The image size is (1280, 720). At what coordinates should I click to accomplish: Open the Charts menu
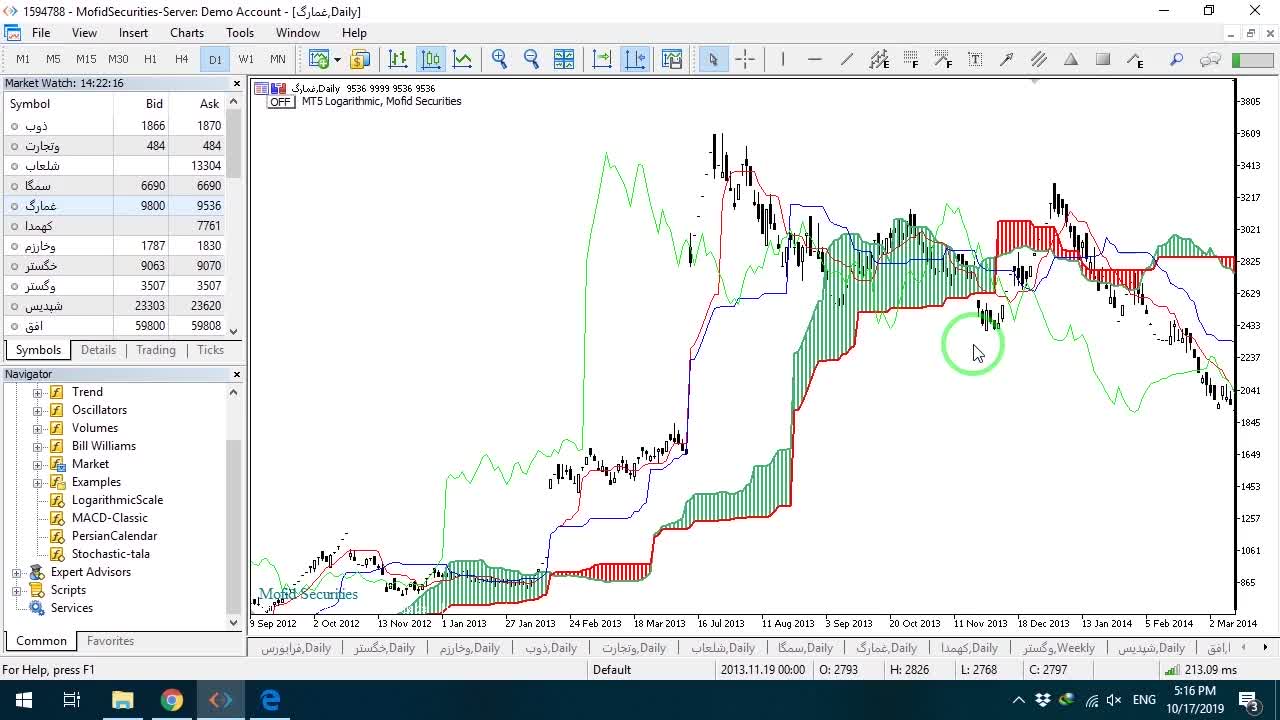[187, 33]
